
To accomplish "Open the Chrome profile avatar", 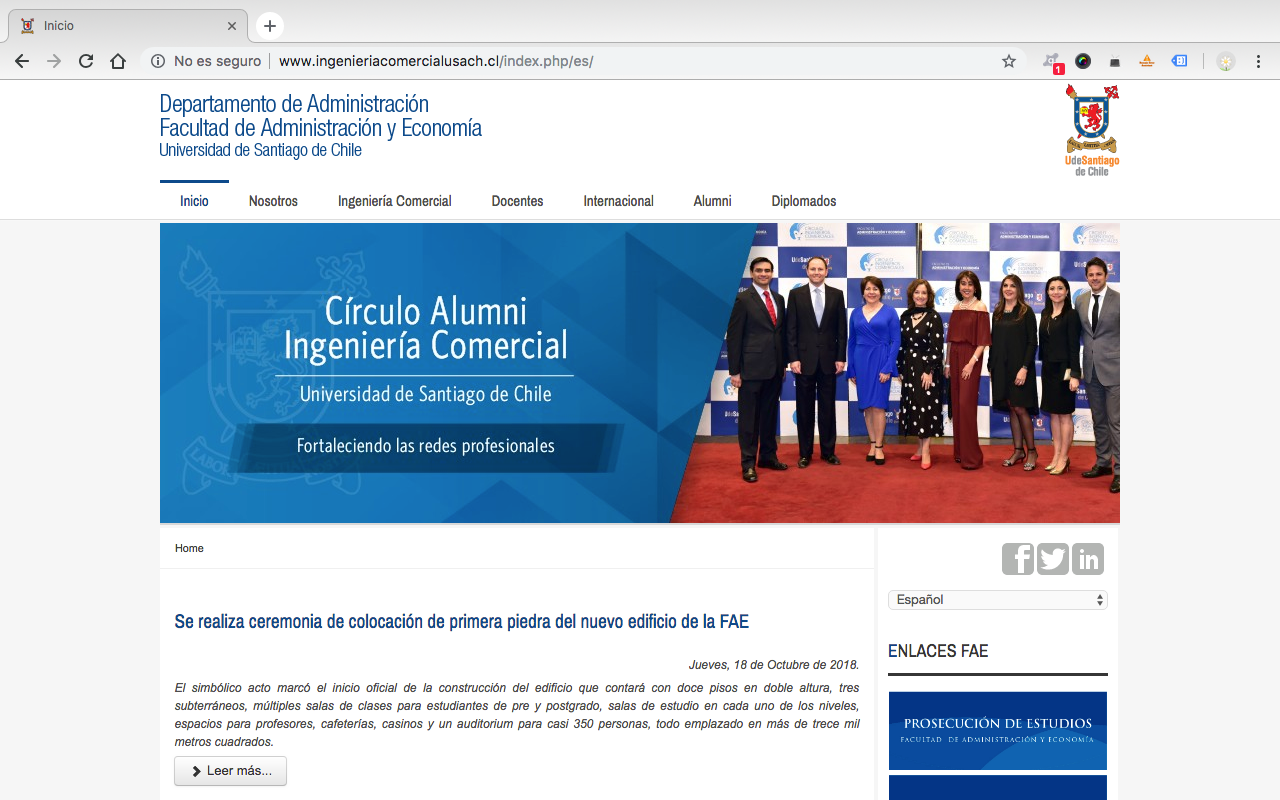I will point(1226,61).
